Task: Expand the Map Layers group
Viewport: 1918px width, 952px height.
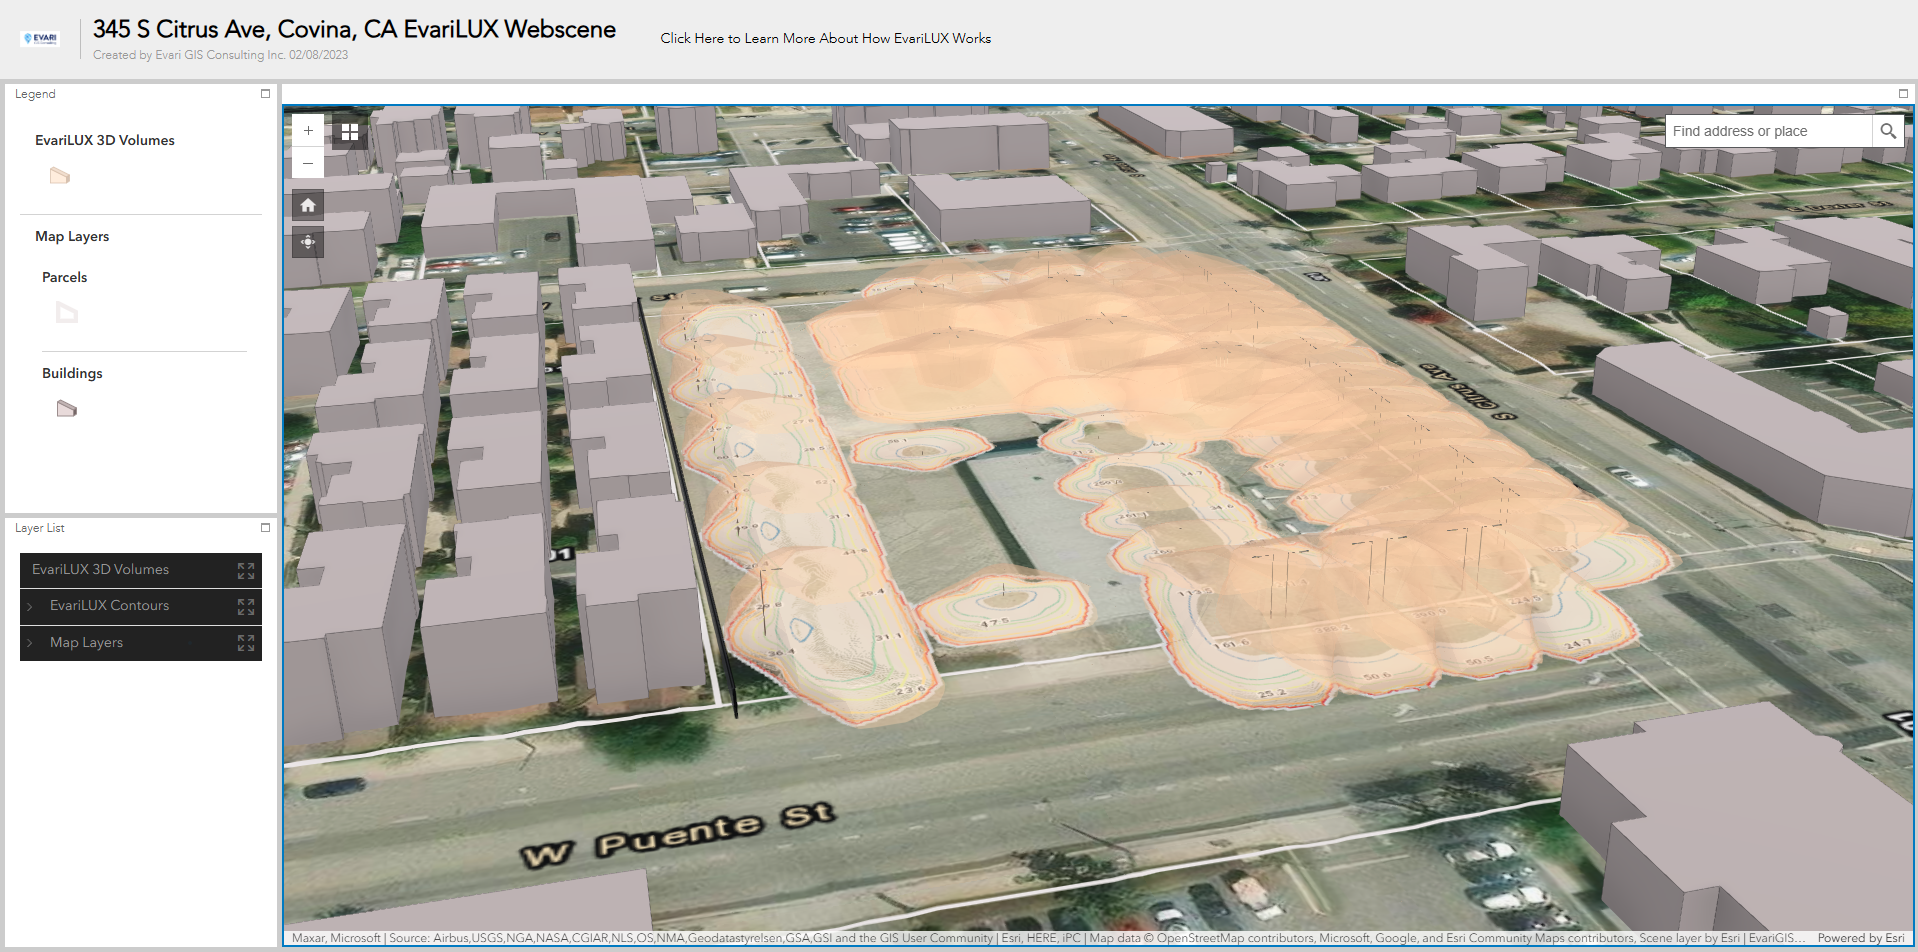Action: 30,643
